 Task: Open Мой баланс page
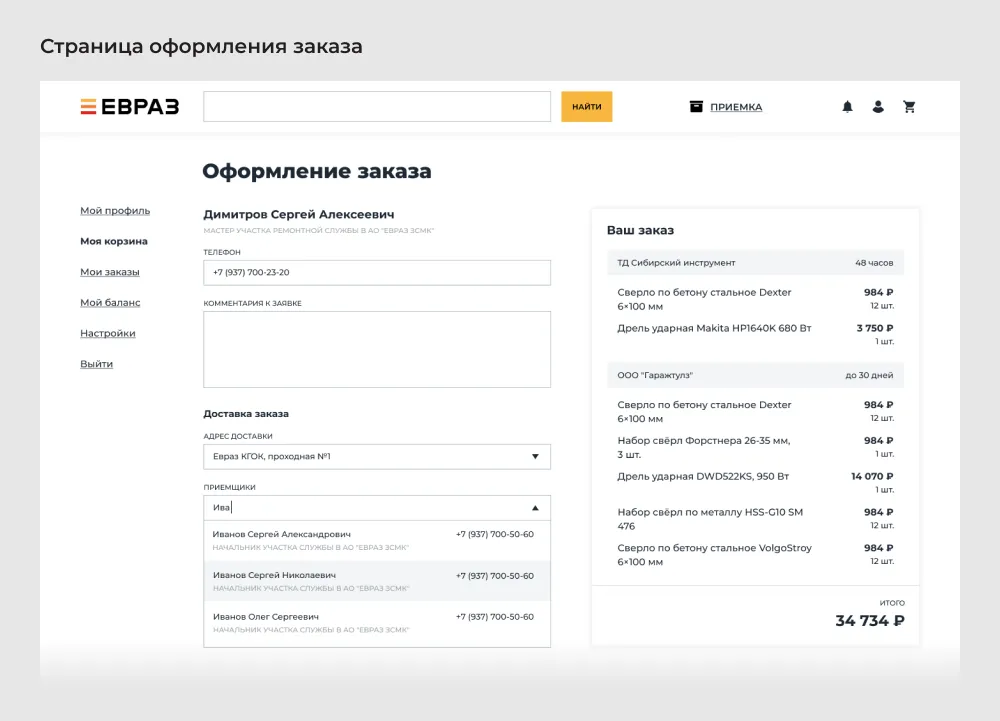pyautogui.click(x=110, y=302)
